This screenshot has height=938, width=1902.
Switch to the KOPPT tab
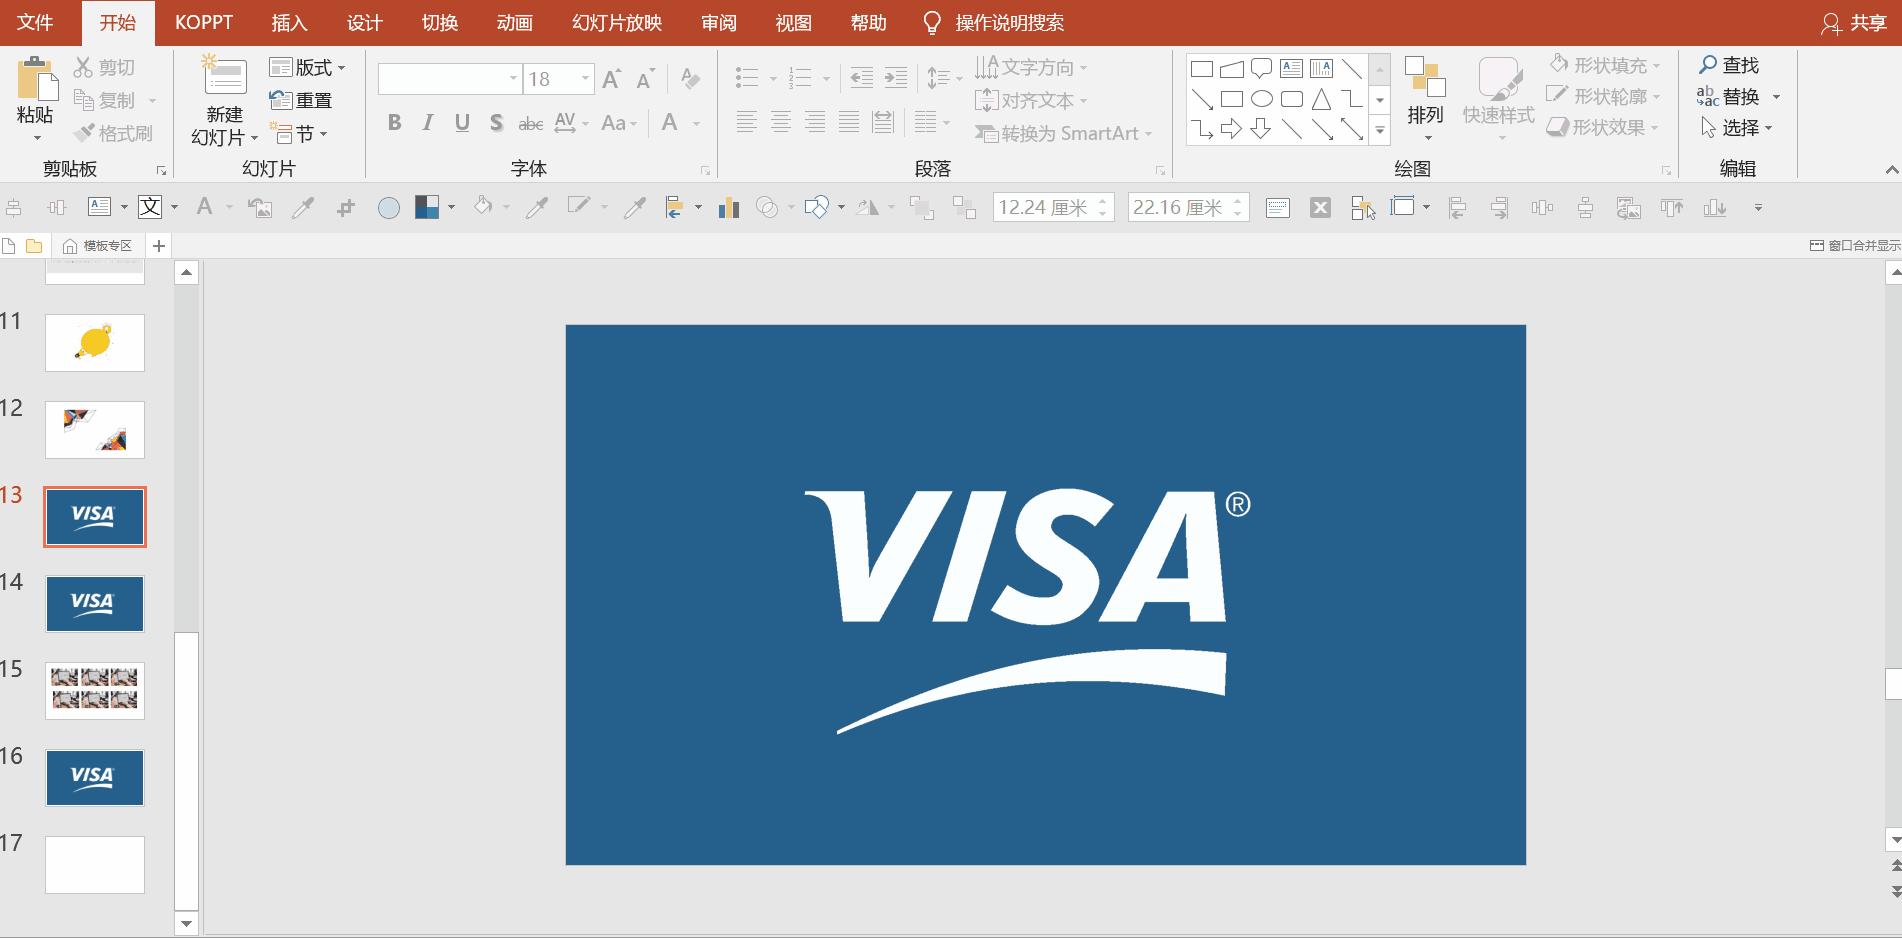click(x=204, y=22)
